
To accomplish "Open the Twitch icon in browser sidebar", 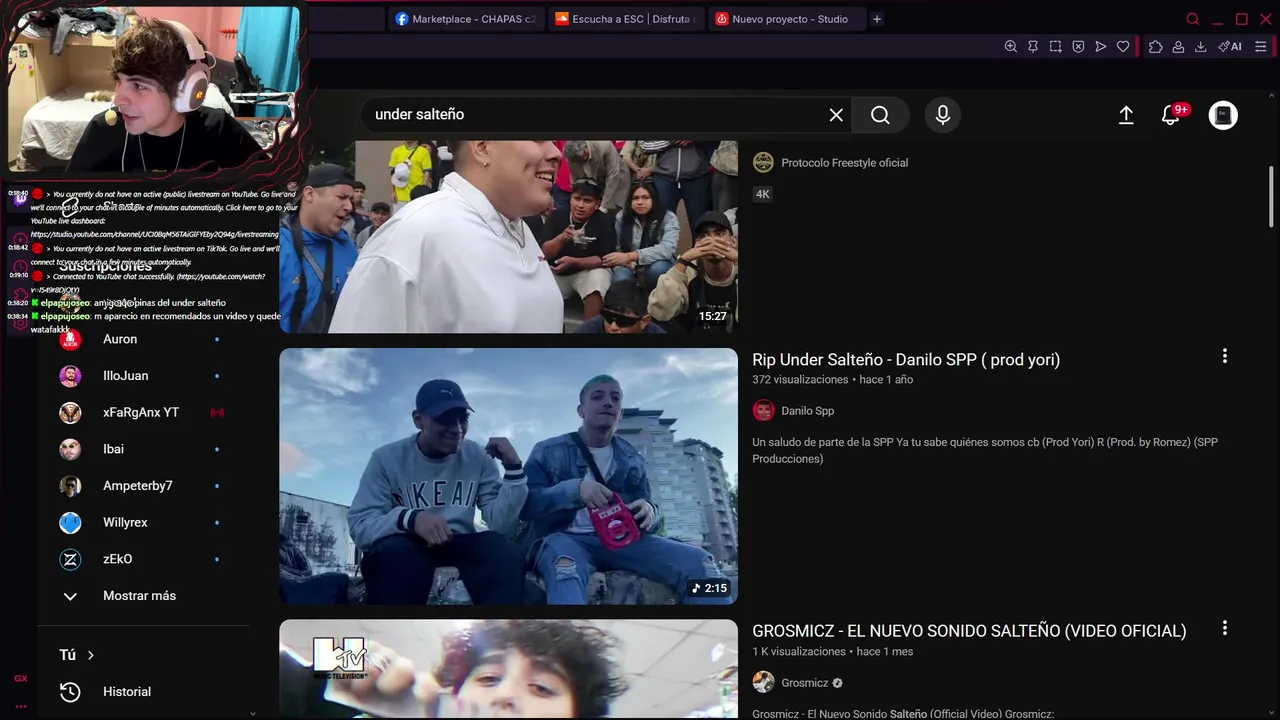I will click(20, 200).
